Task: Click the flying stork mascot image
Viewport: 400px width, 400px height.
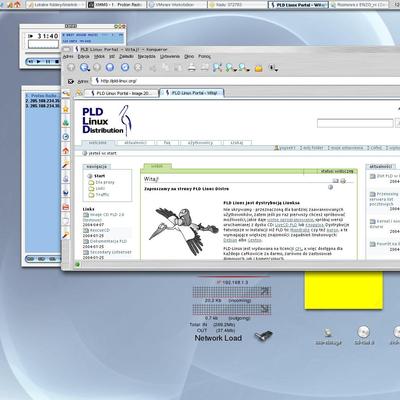Action: pos(183,231)
